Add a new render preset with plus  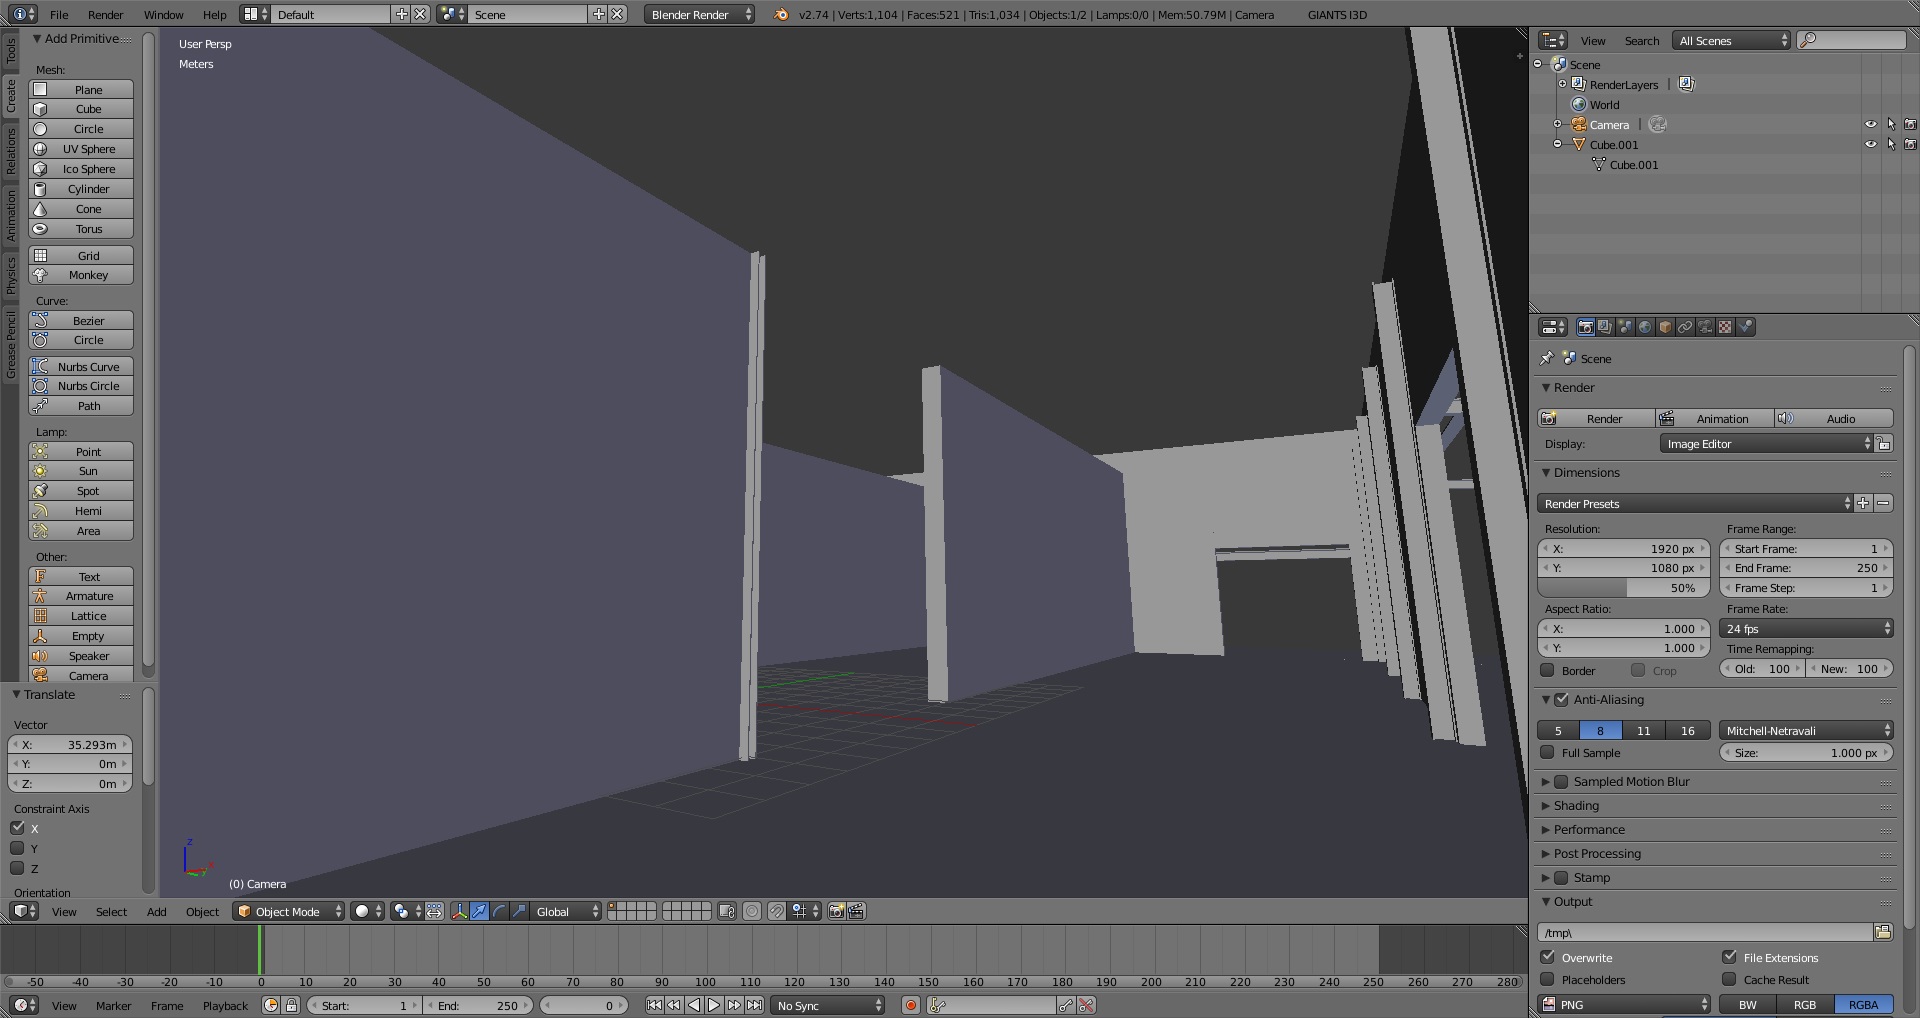[1863, 503]
